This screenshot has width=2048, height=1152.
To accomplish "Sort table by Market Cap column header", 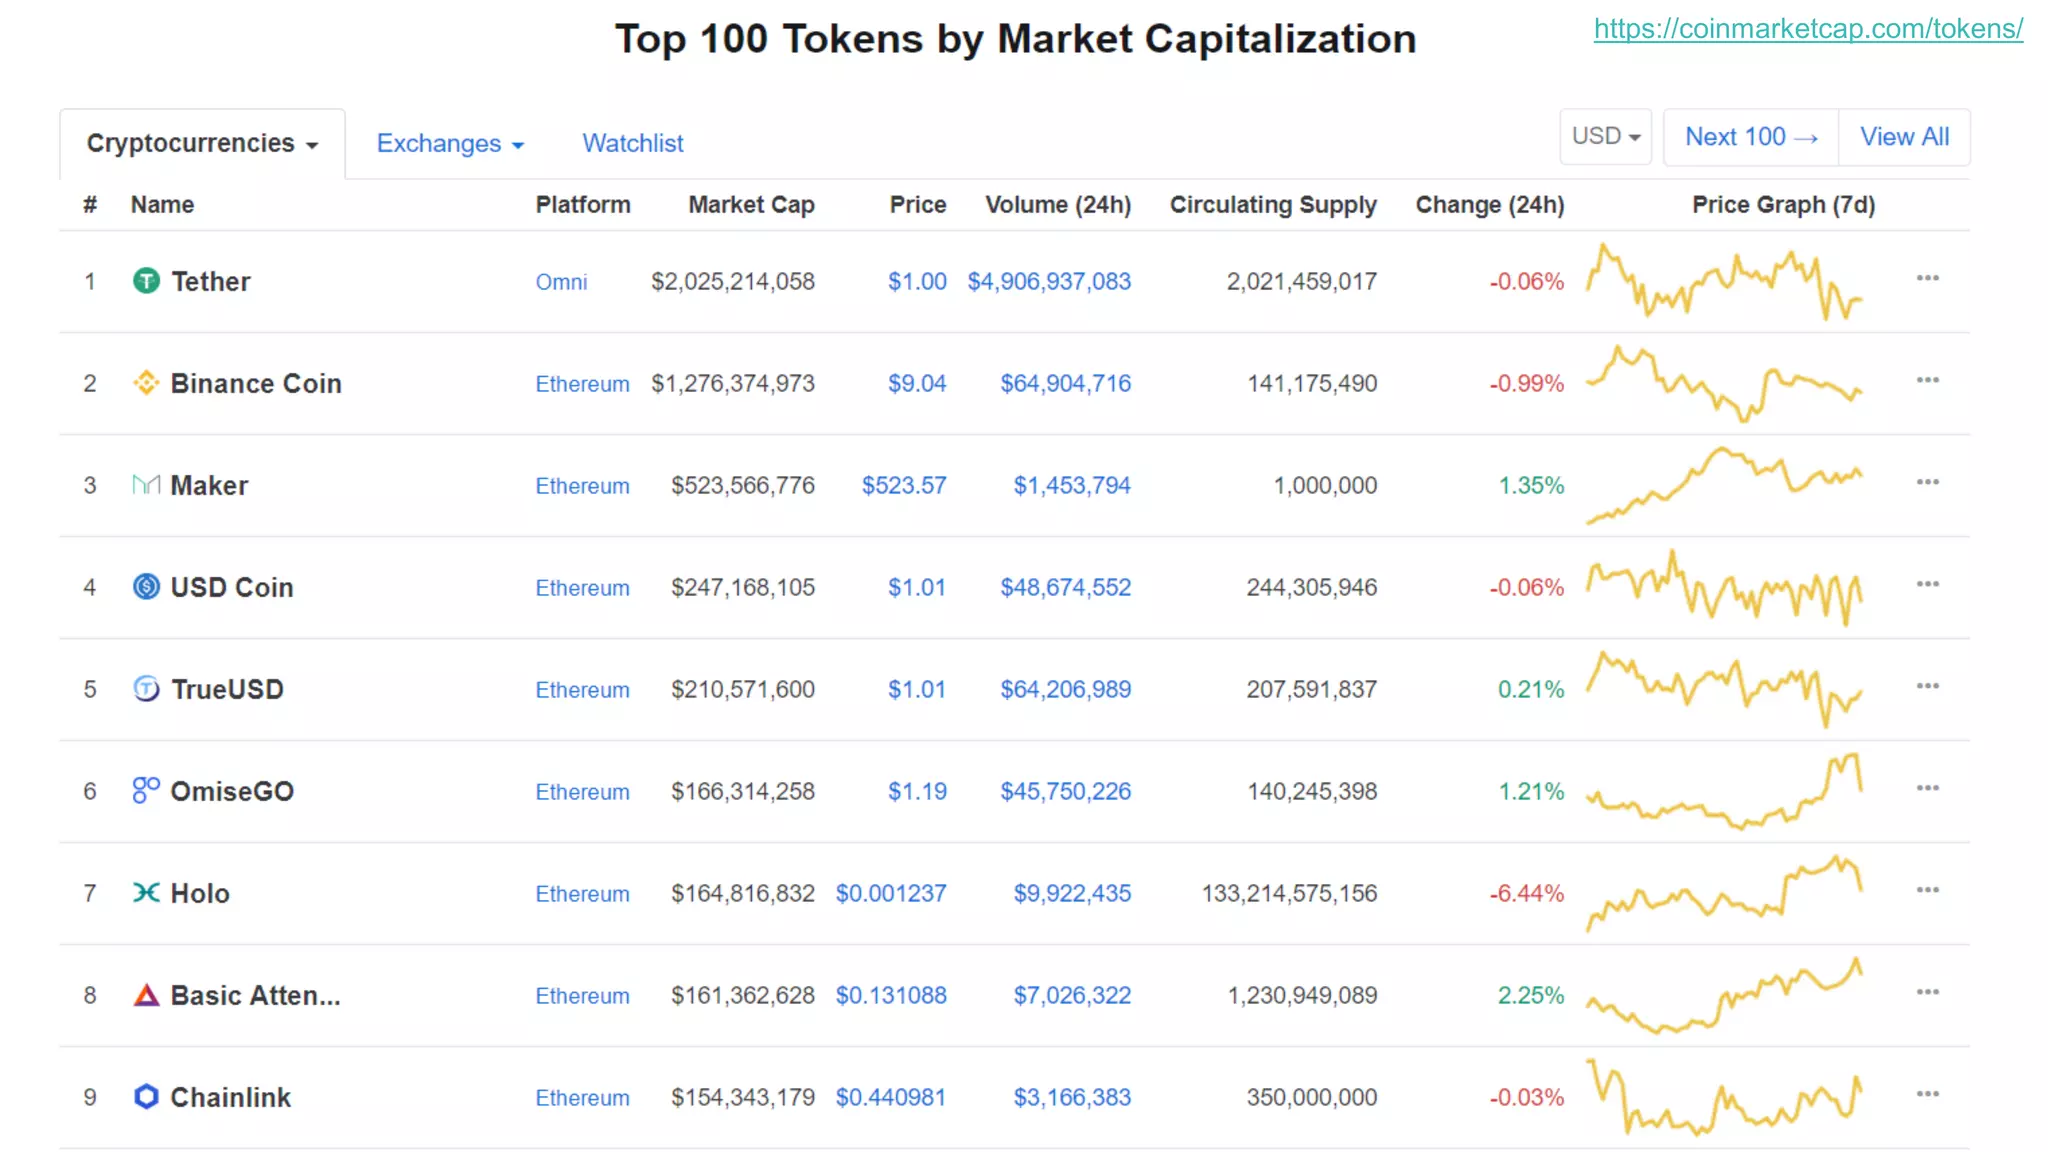I will tap(751, 205).
